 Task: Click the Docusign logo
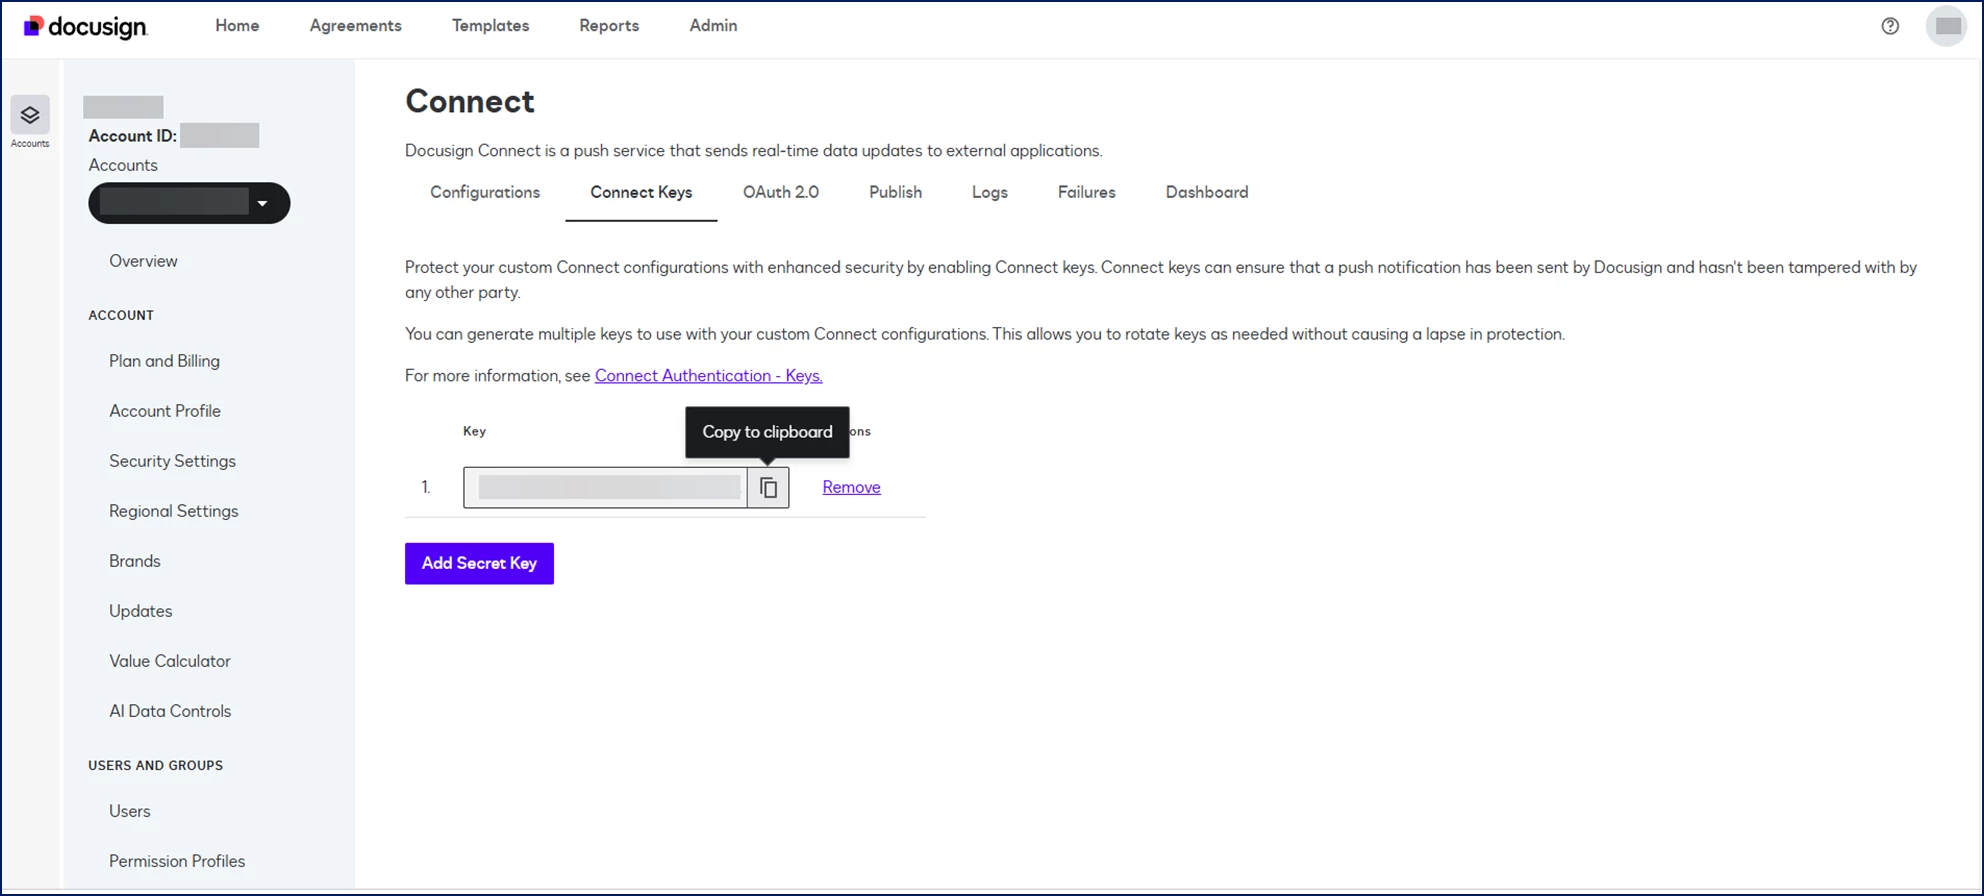[85, 27]
